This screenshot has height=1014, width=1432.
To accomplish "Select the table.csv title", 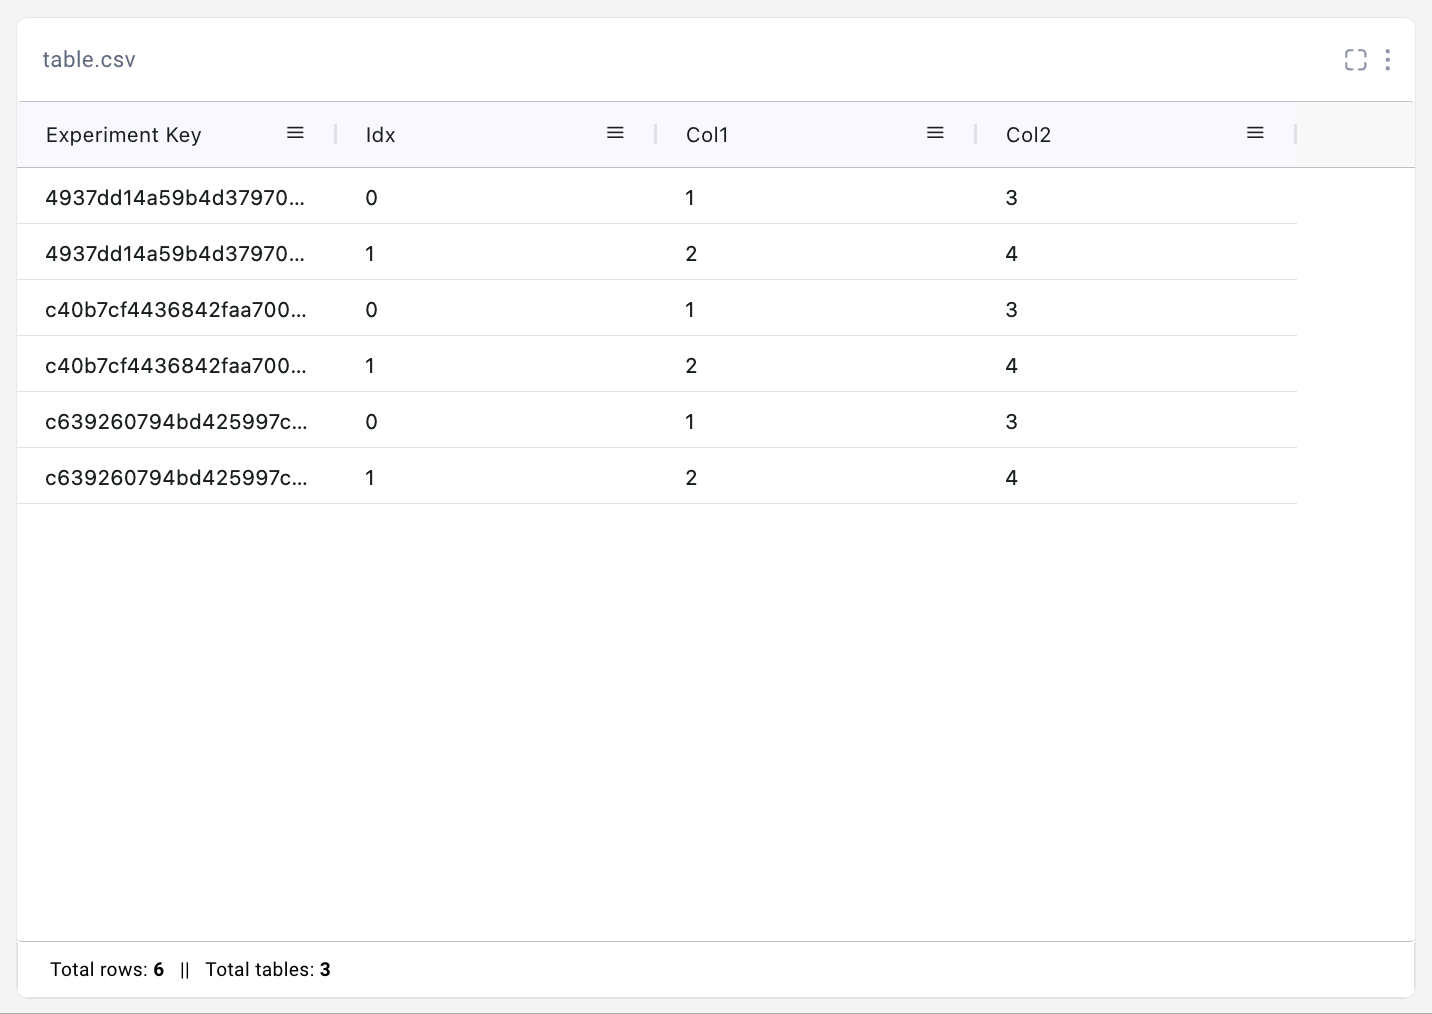I will pos(89,59).
